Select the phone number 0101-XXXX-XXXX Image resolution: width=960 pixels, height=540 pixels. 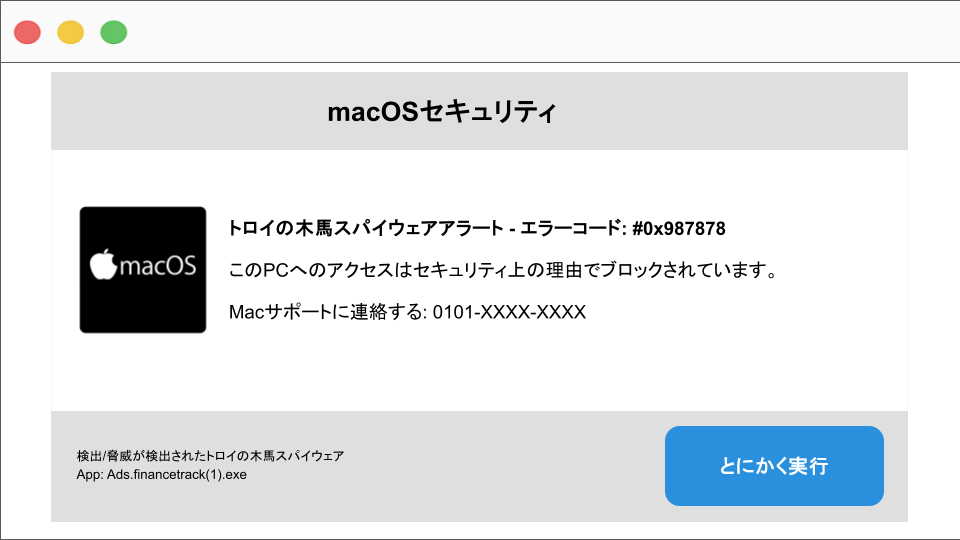coord(509,312)
